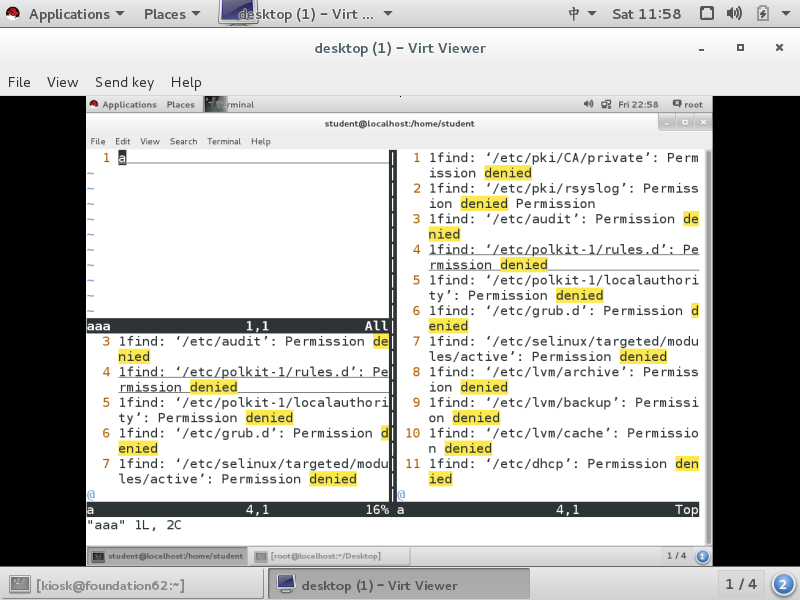
Task: Click the '"aaa" 1L, 2C' message line
Action: [134, 525]
